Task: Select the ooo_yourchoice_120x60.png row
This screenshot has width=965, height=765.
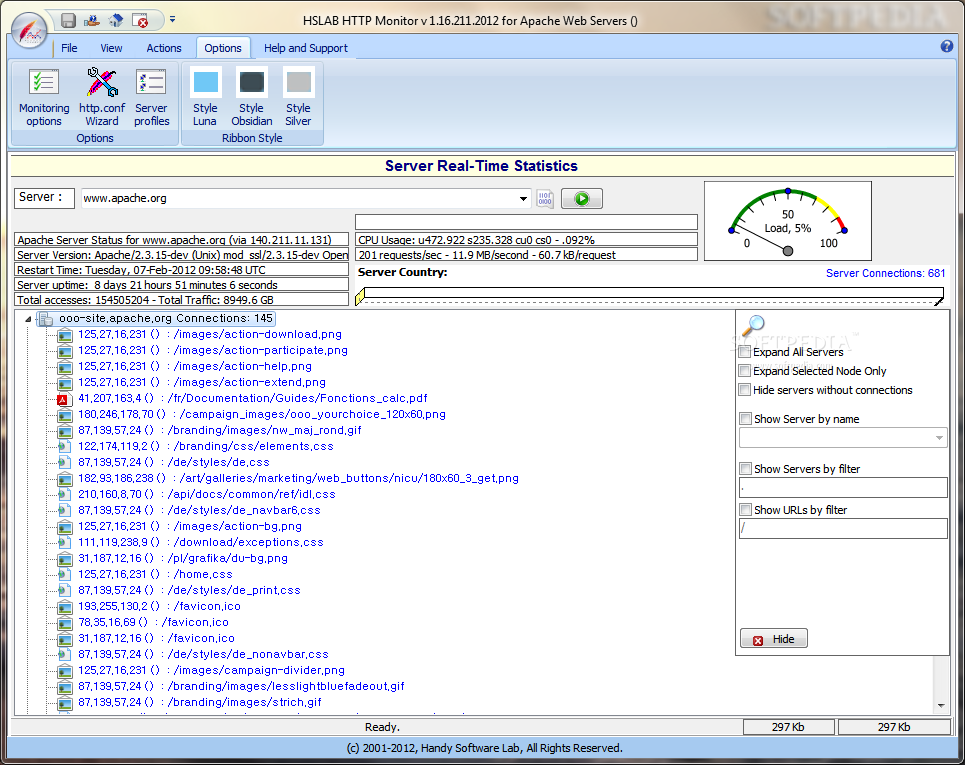Action: [x=262, y=414]
